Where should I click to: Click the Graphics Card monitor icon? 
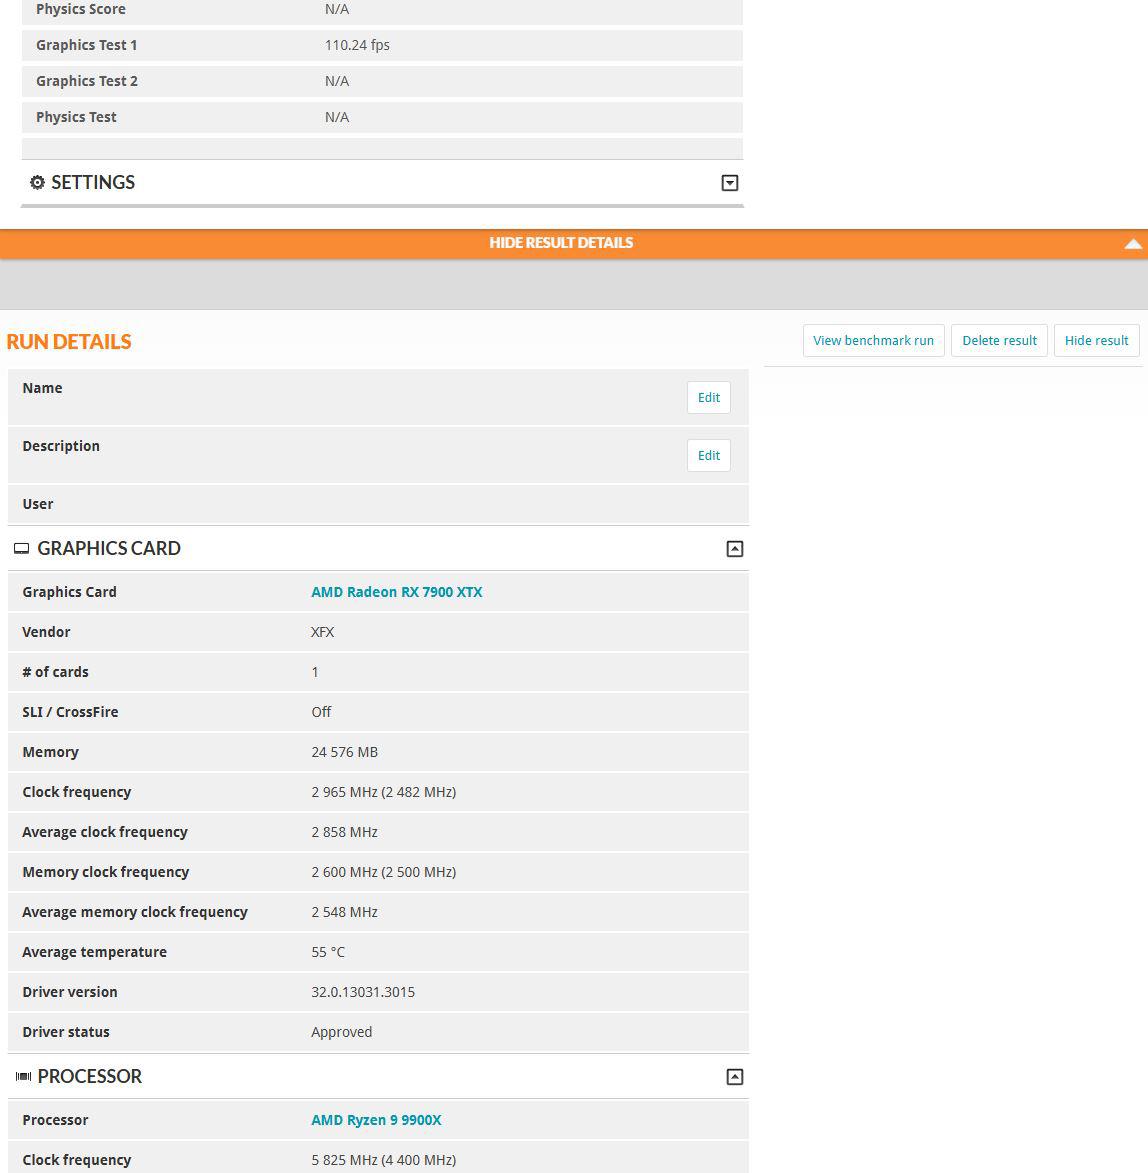22,549
